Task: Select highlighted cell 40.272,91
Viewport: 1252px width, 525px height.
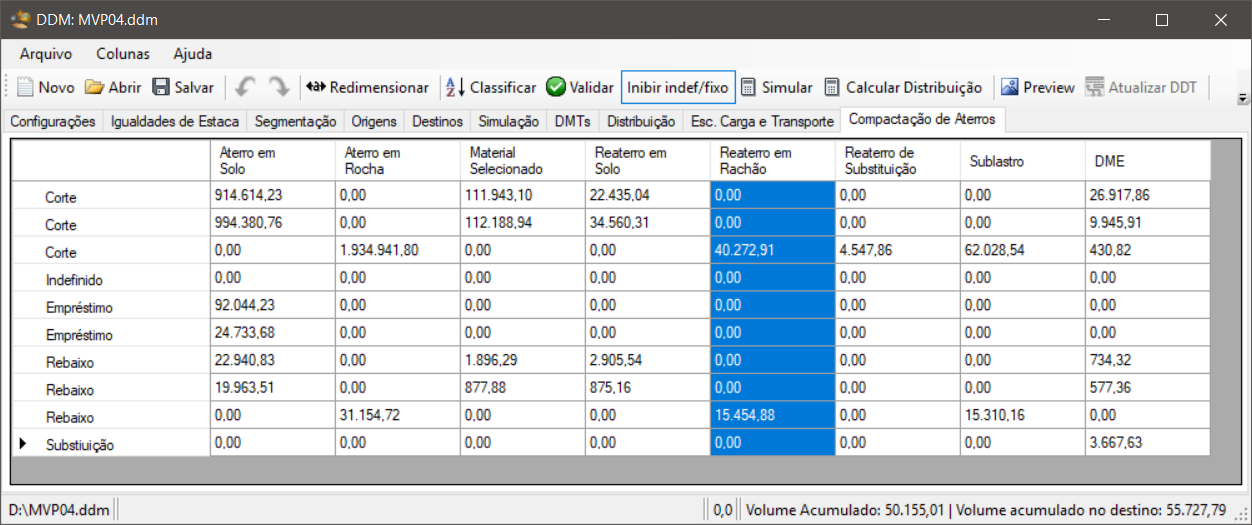Action: pyautogui.click(x=772, y=250)
